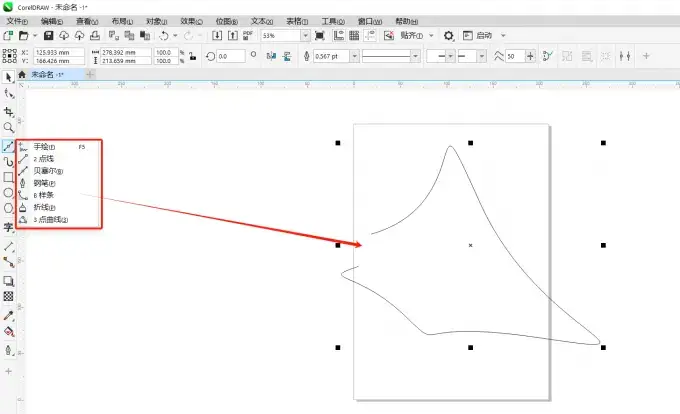Toggle the close curve button
680x414 pixels.
pyautogui.click(x=546, y=57)
